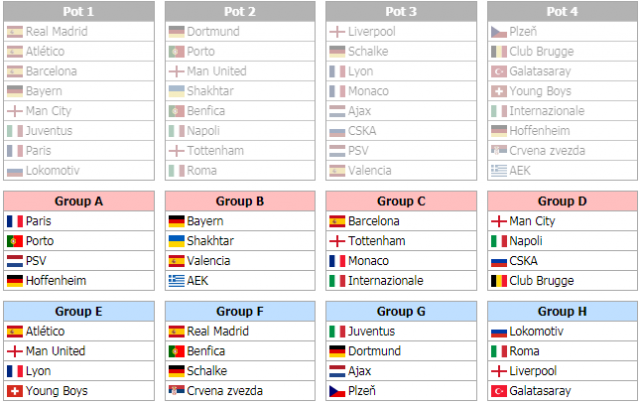Click the Ukrainian flag next to Shakhtar in Group B
The width and height of the screenshot is (640, 403).
(176, 241)
